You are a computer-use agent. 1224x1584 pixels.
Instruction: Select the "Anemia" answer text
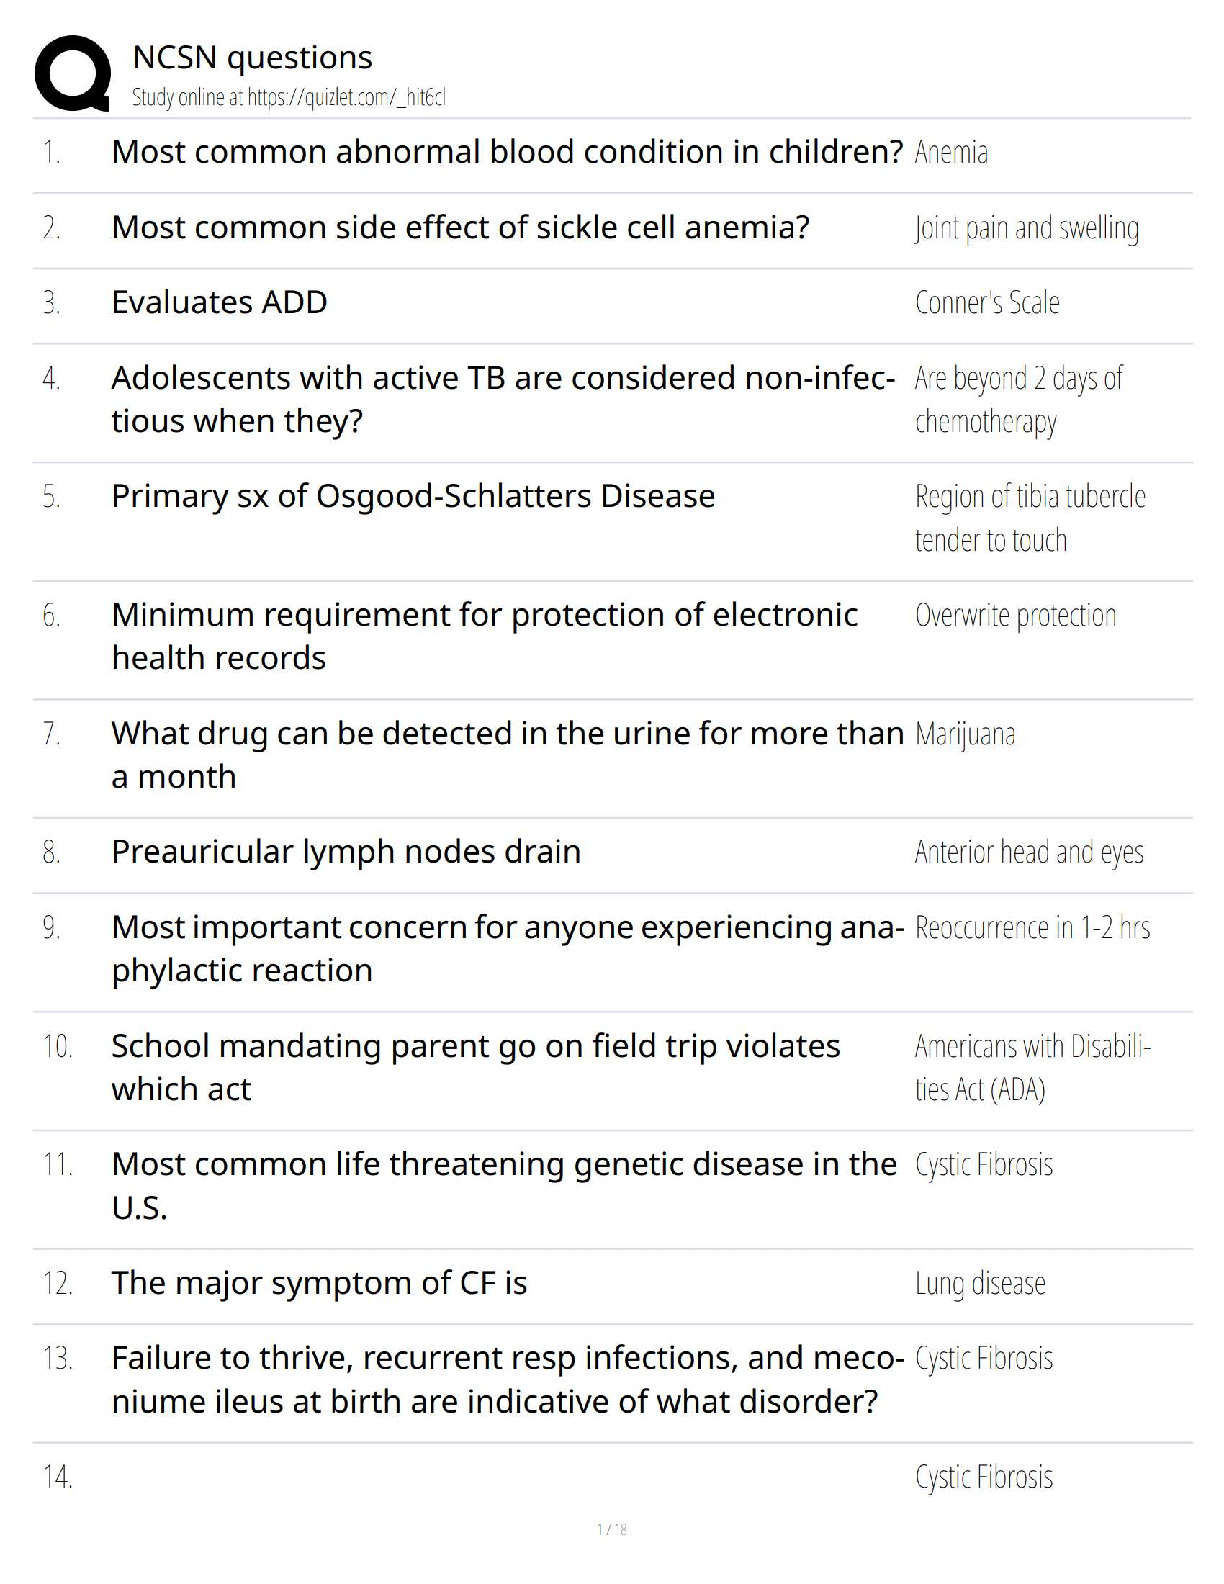point(951,153)
